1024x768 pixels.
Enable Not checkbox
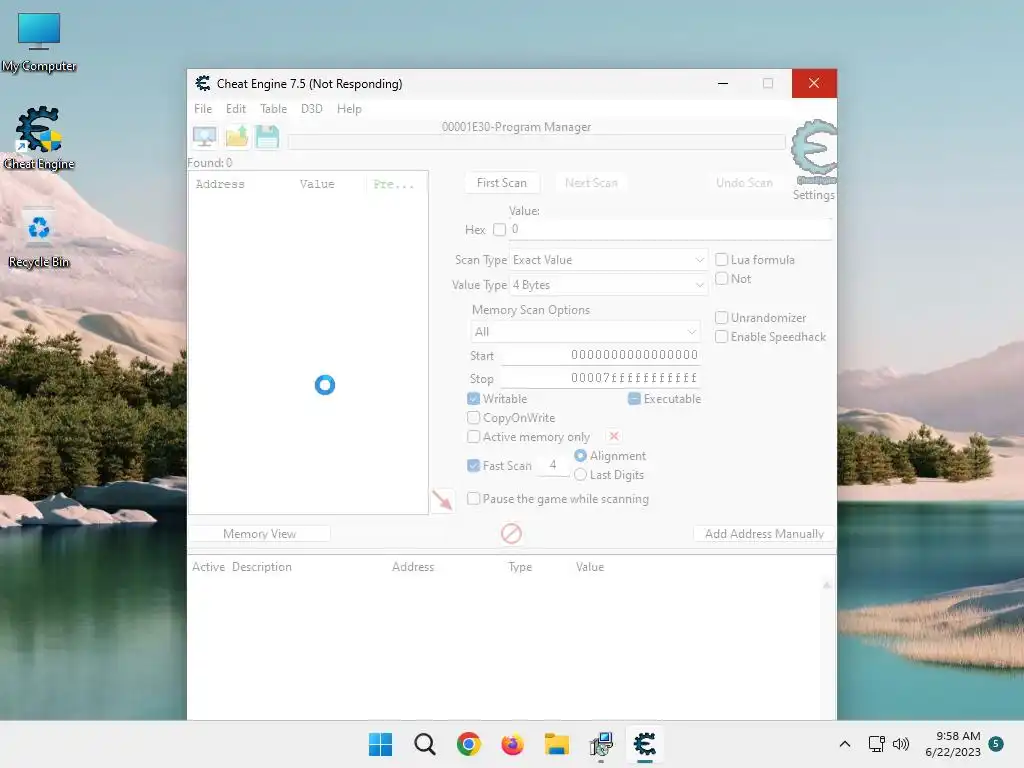722,279
